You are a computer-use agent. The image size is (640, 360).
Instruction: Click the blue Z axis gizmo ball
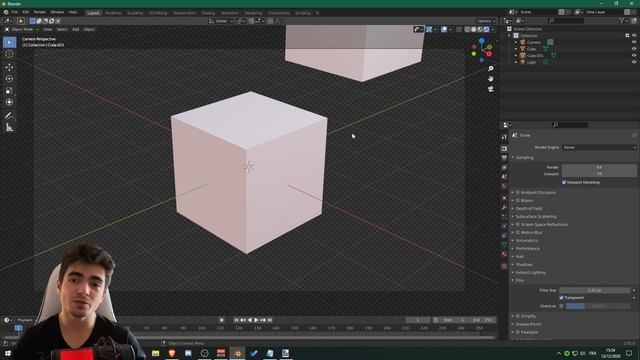482,41
